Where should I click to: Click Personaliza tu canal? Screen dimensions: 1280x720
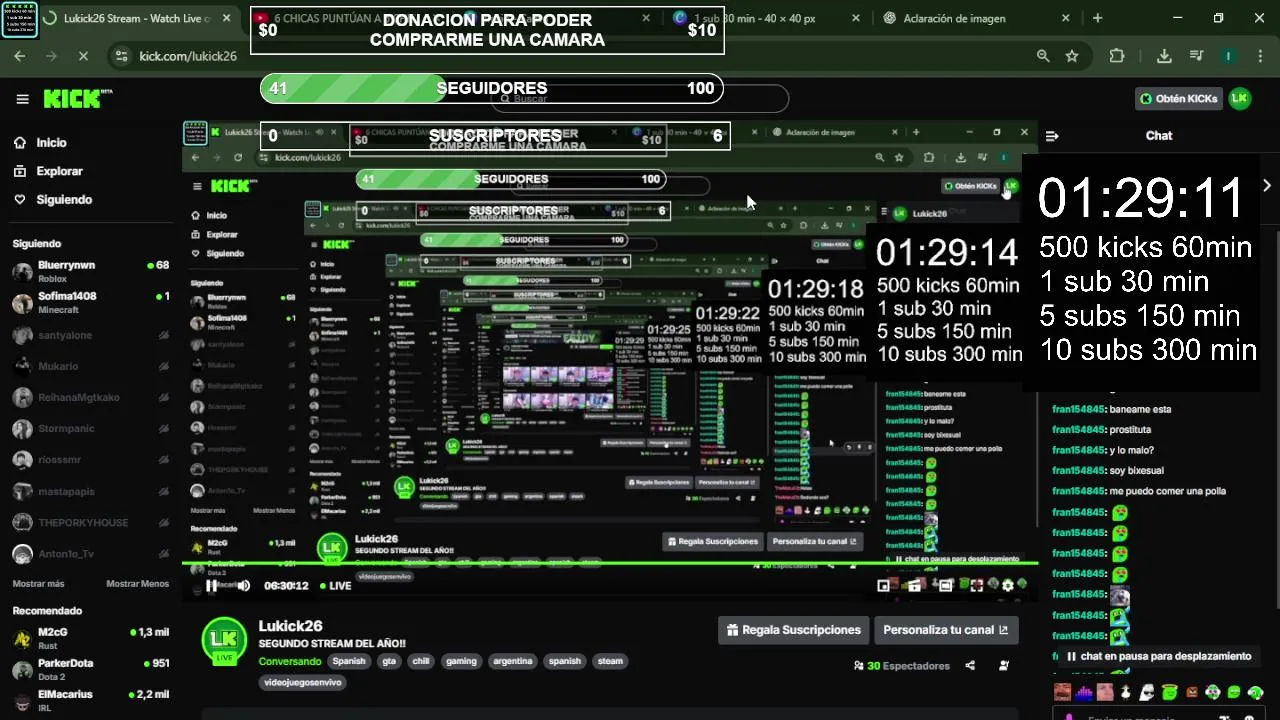(947, 630)
